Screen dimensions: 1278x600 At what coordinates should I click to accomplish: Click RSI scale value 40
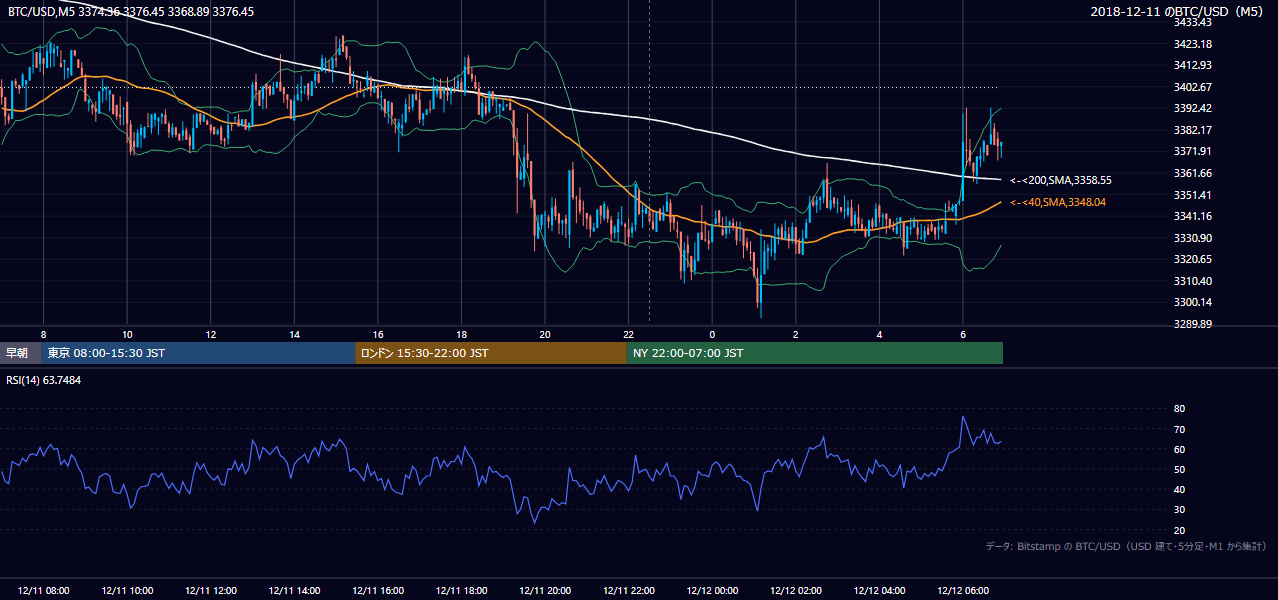[1179, 489]
